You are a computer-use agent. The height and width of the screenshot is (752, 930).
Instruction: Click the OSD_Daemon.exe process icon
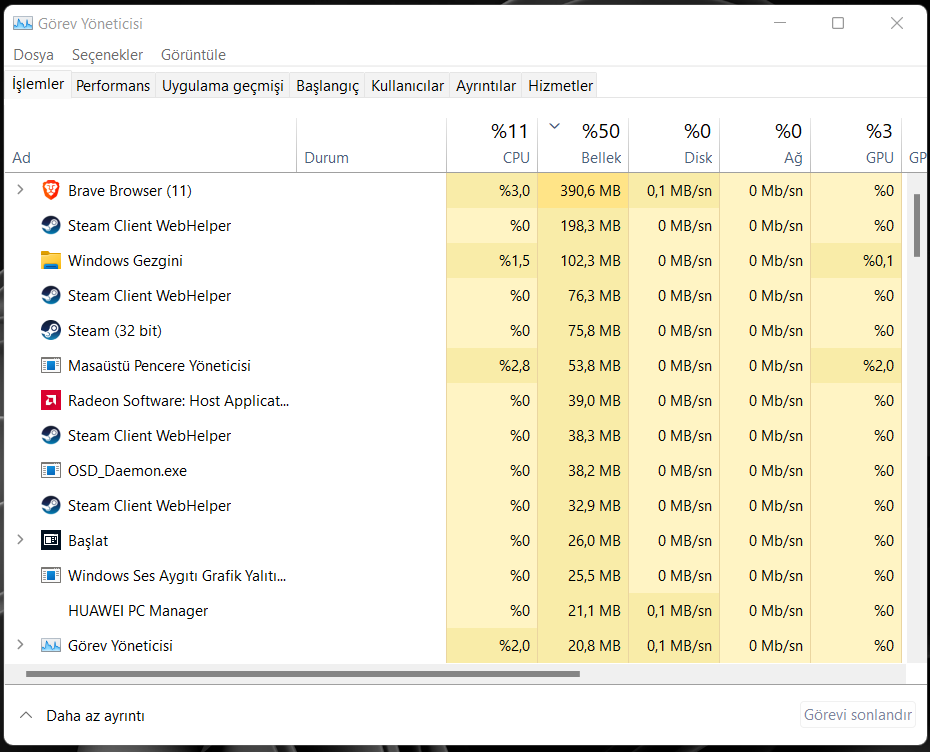click(51, 470)
